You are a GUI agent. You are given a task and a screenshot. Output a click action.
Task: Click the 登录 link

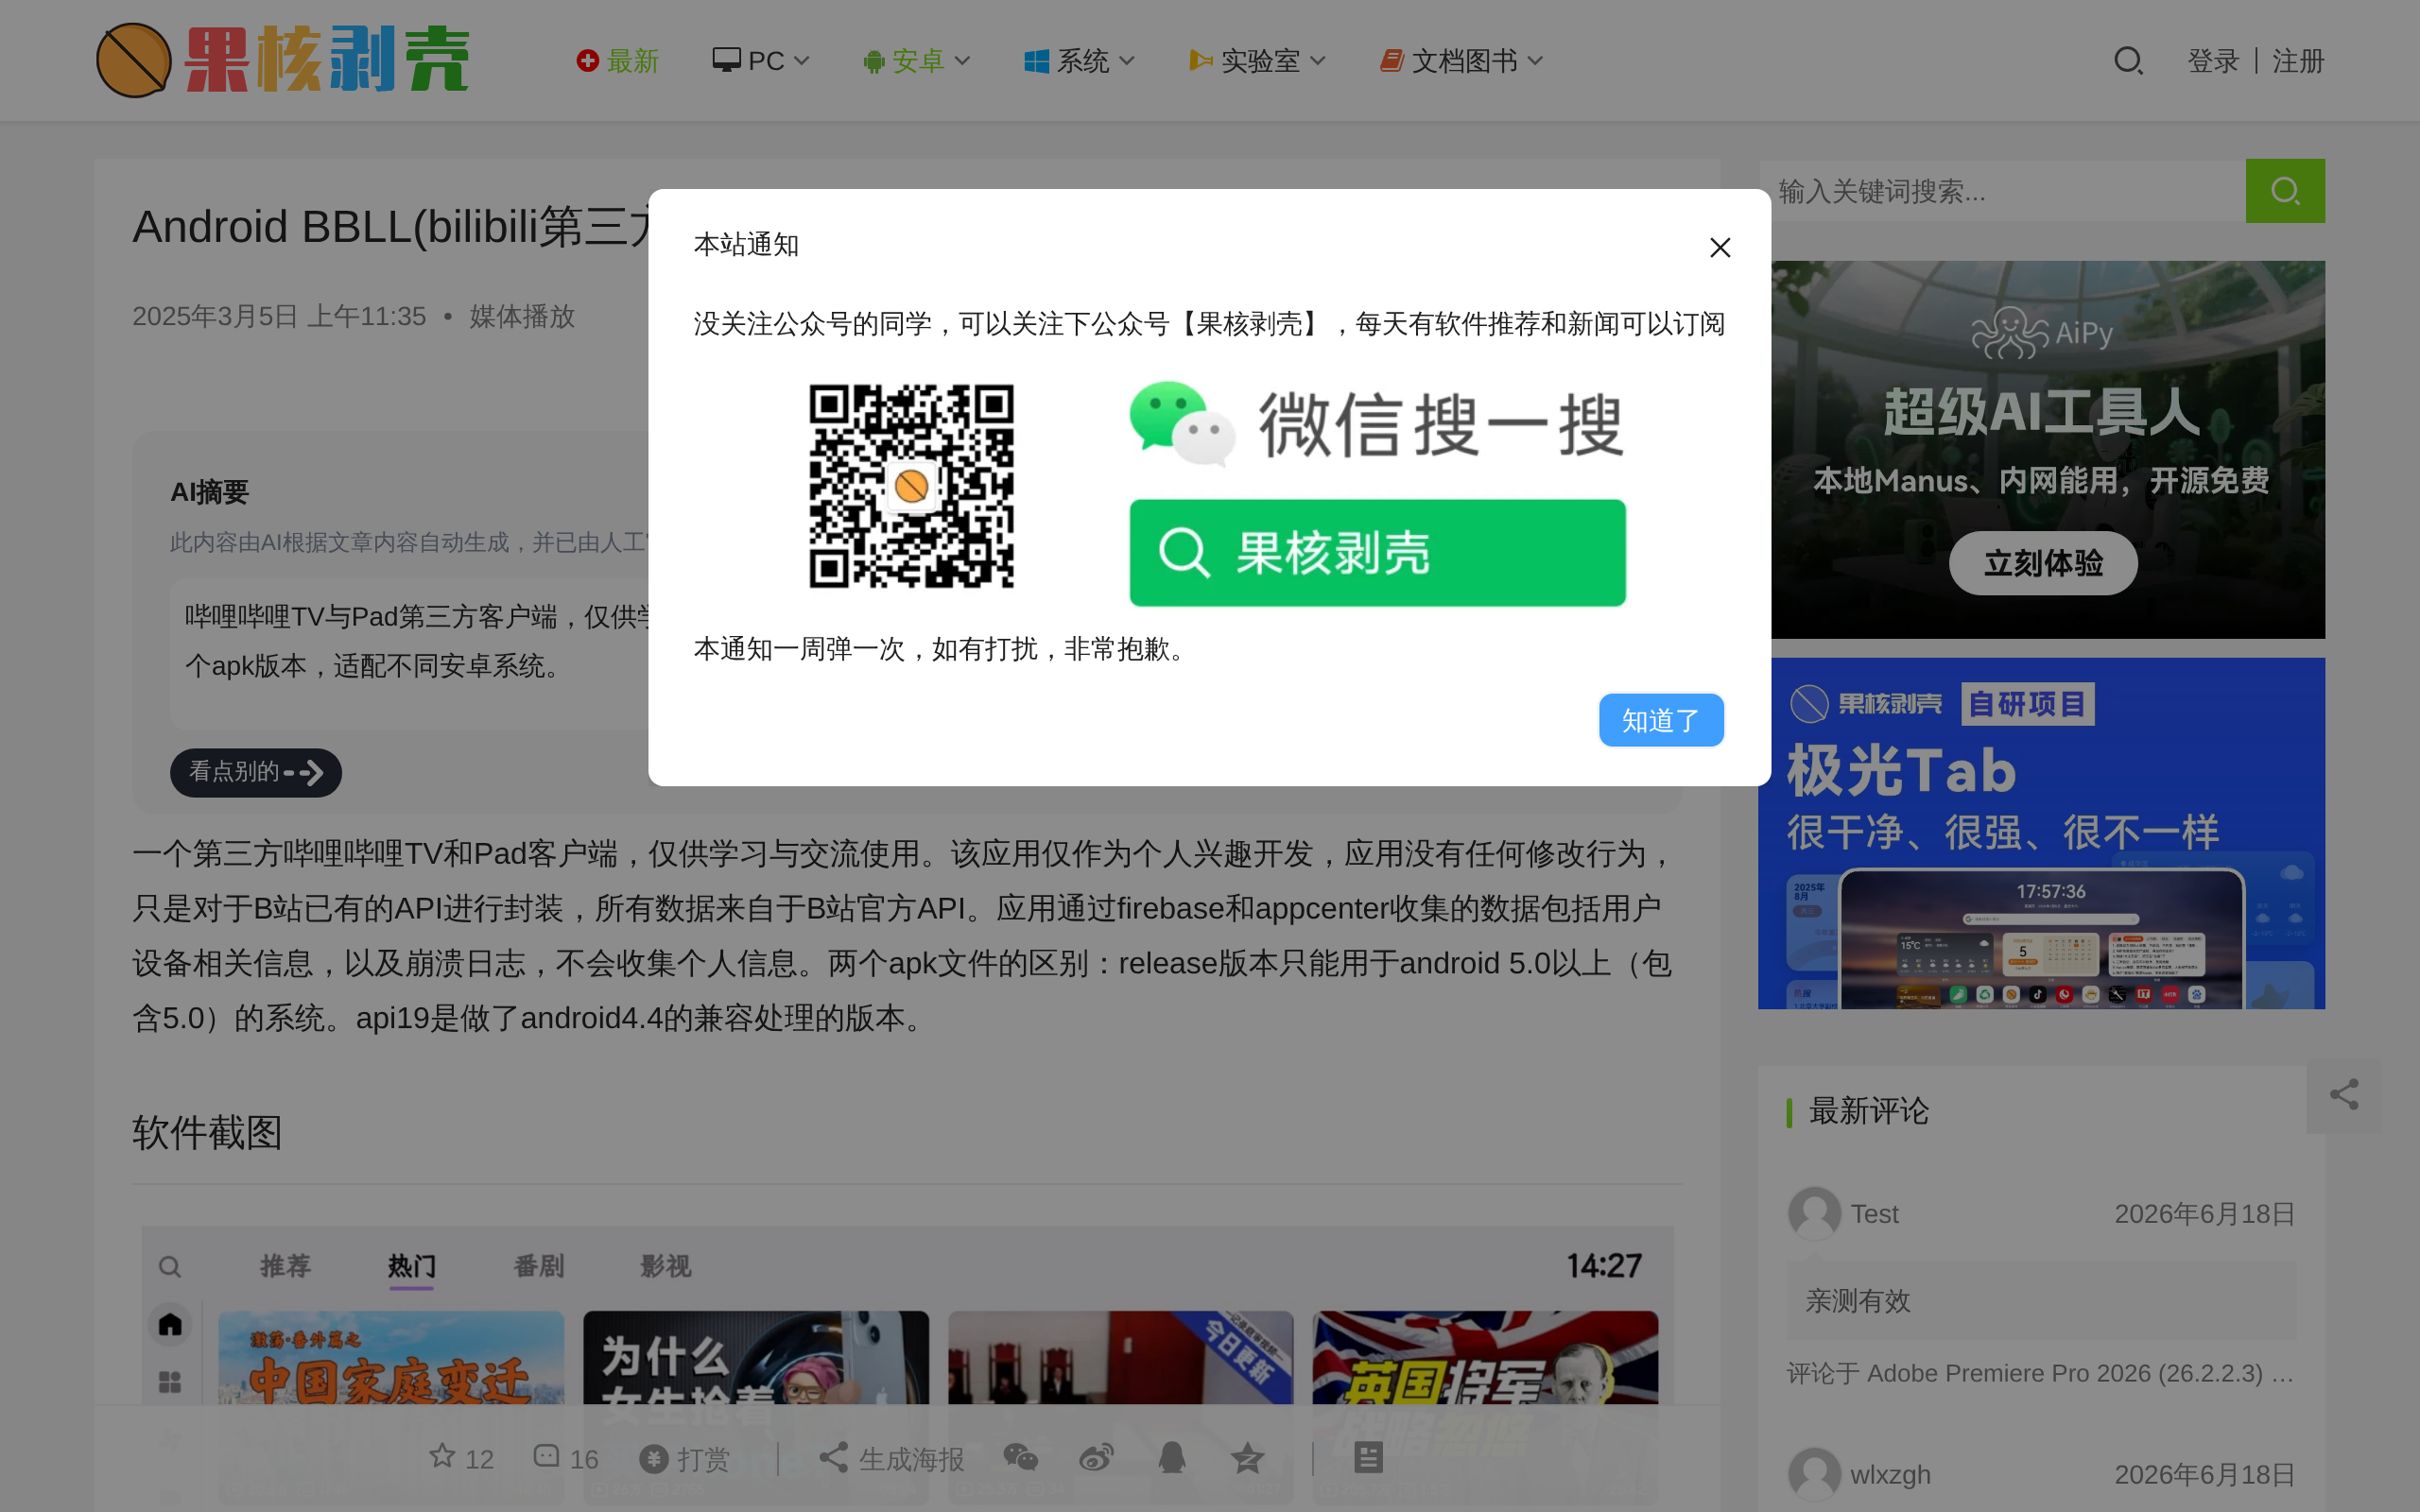pos(2213,61)
